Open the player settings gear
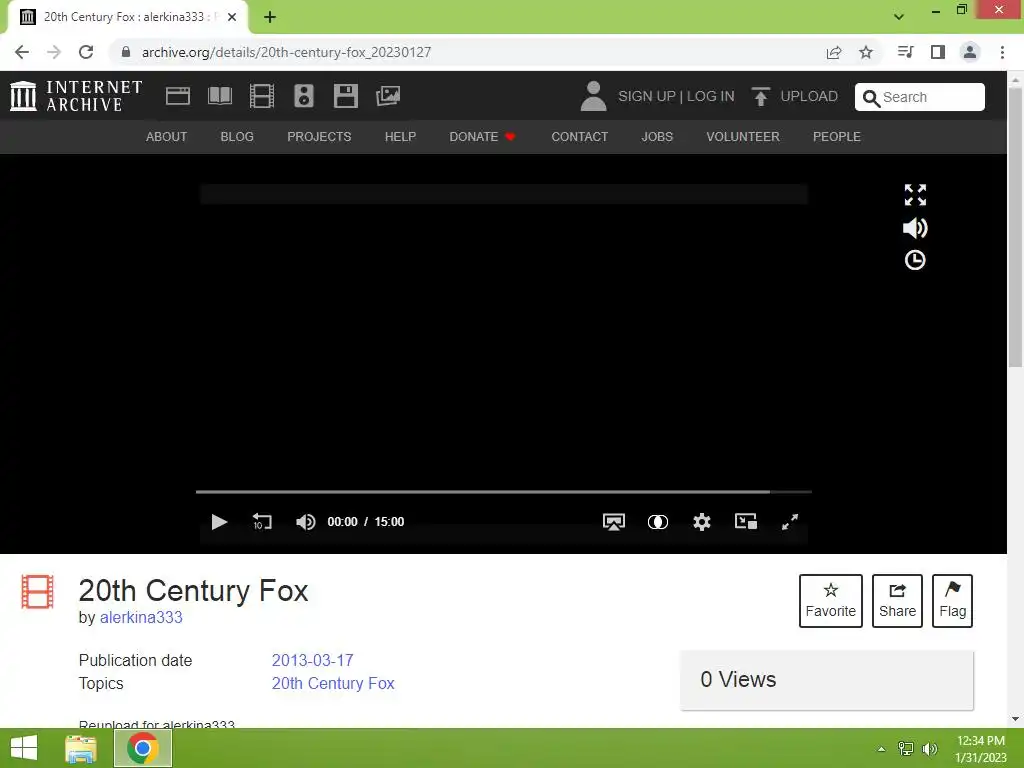The width and height of the screenshot is (1024, 768). [x=701, y=522]
